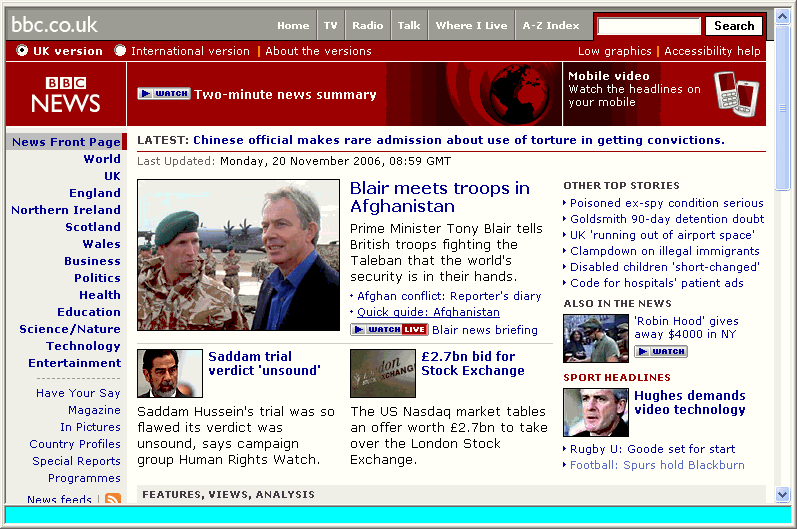Screen dimensions: 797x529
Task: Click the bbc.co.uk logo at top left
Action: coord(55,25)
